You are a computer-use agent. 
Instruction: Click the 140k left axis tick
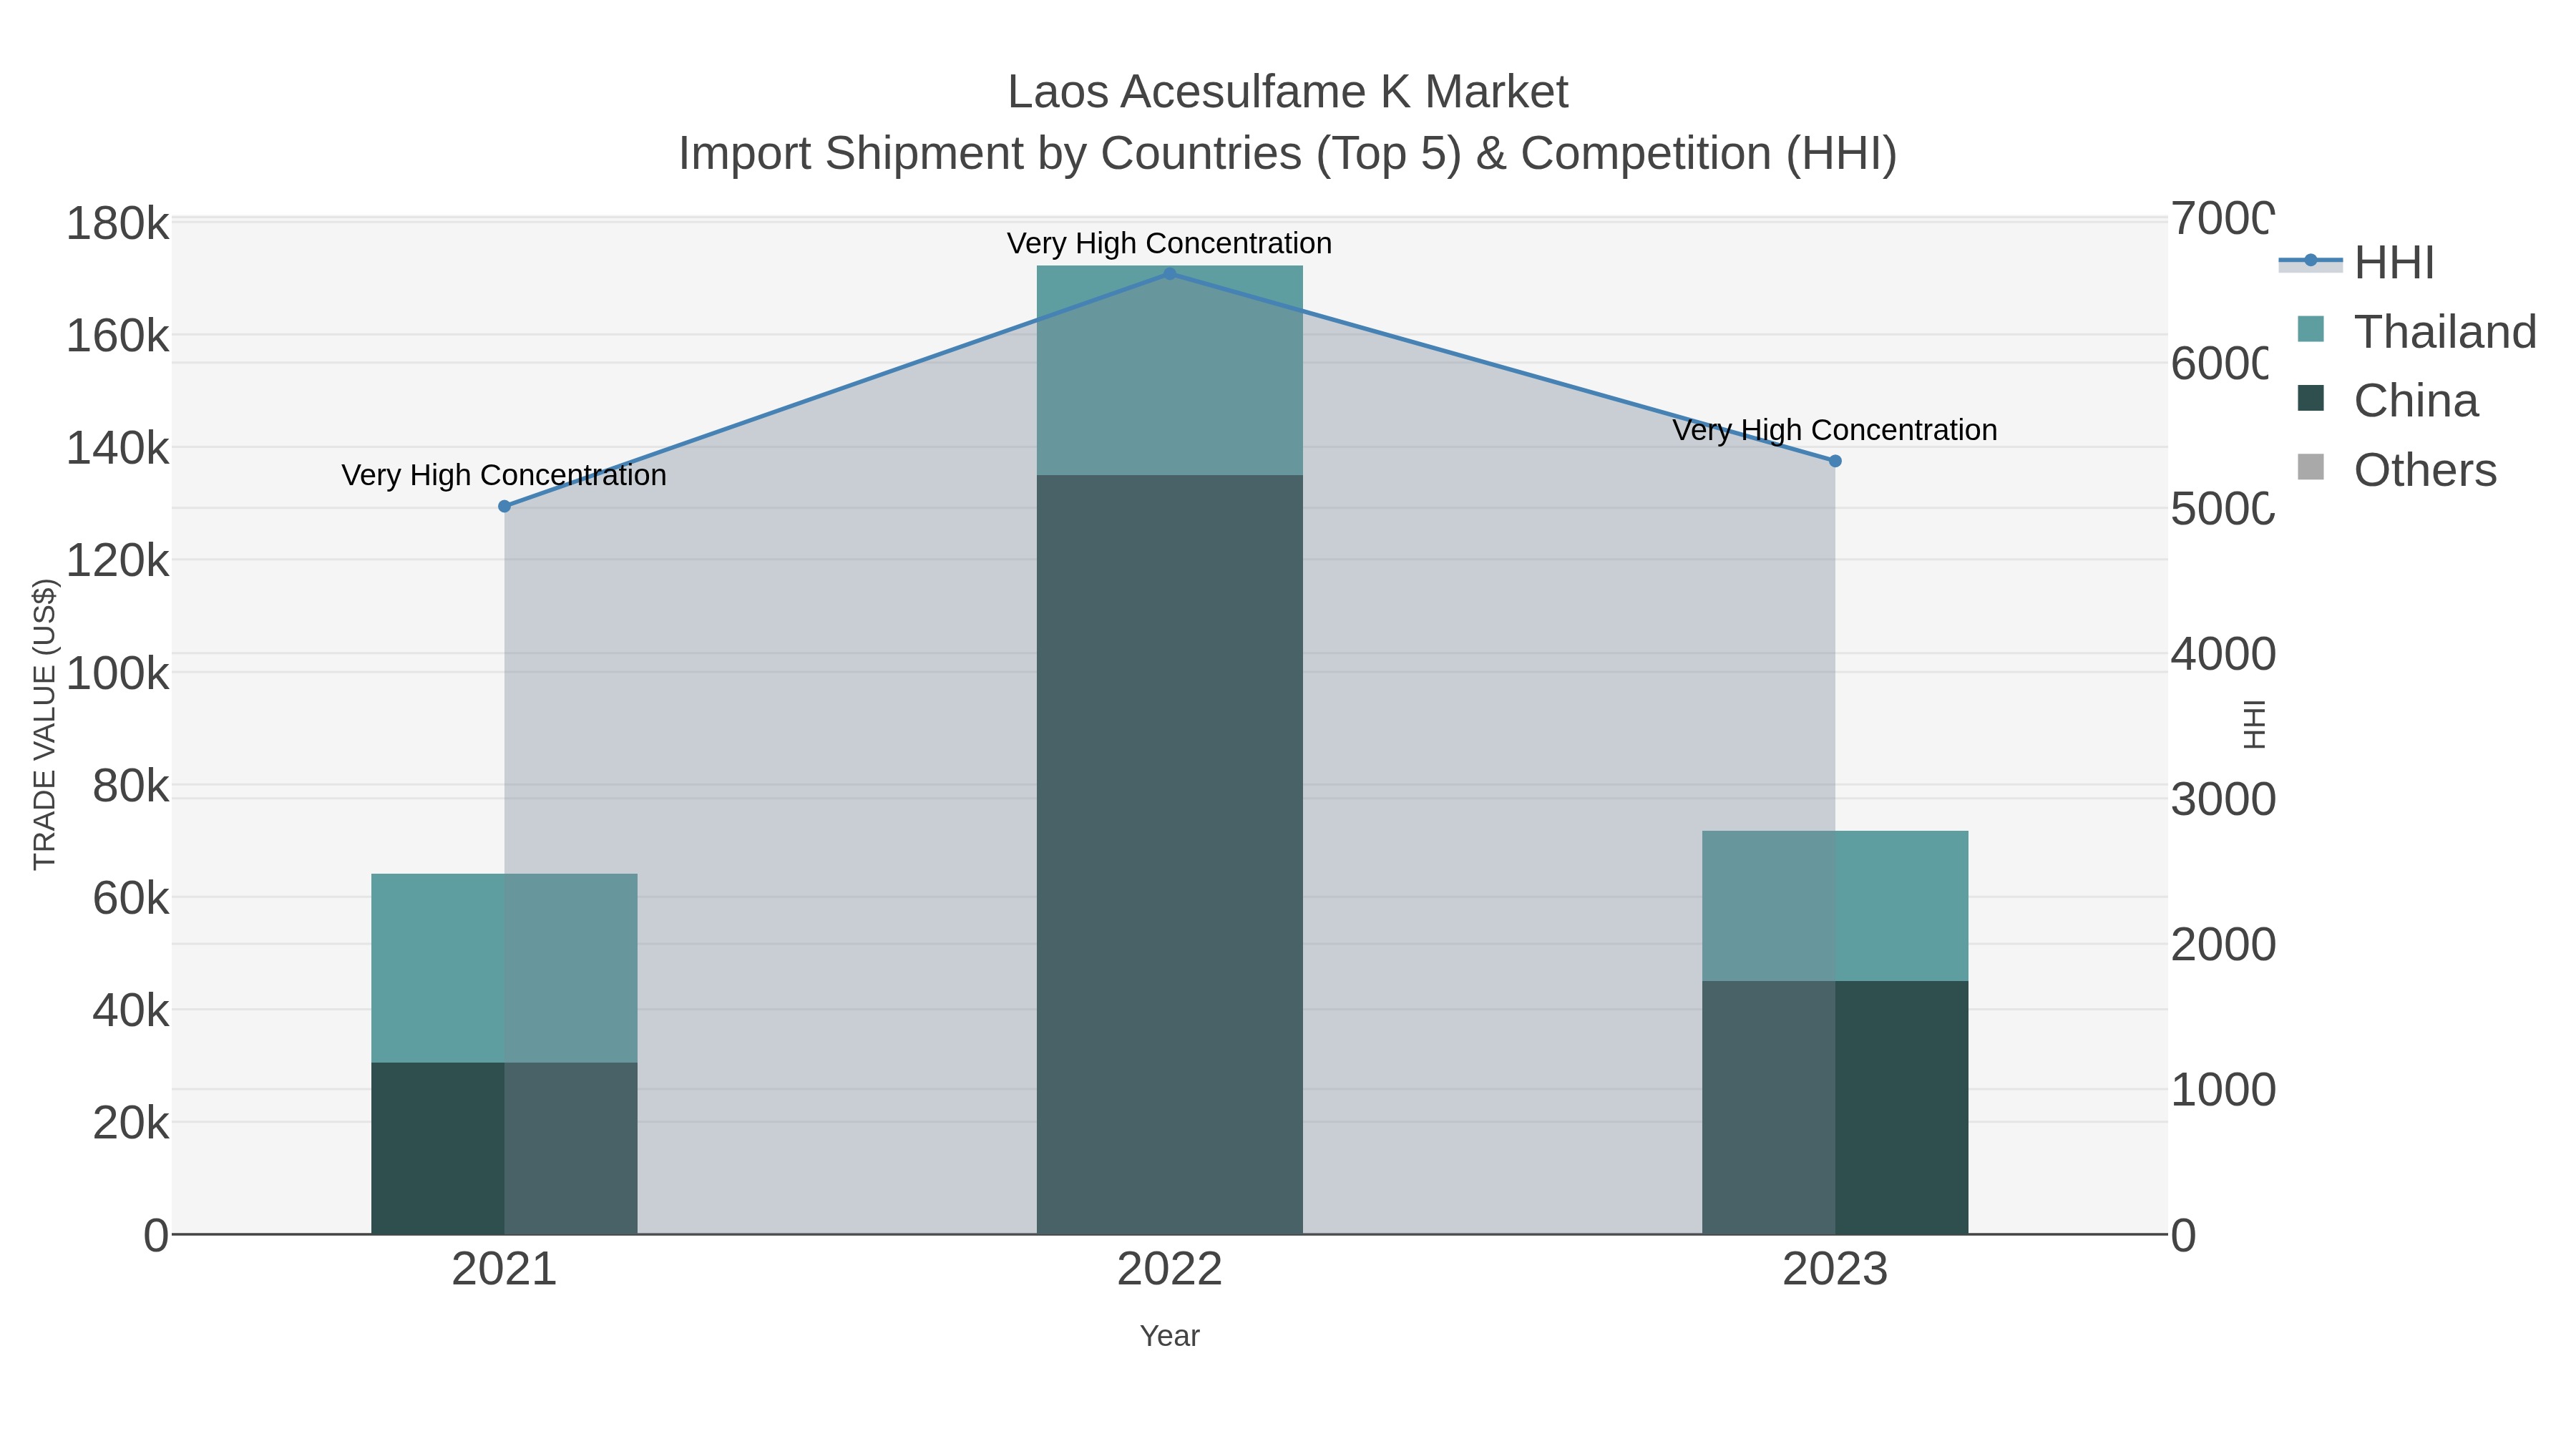pyautogui.click(x=117, y=449)
